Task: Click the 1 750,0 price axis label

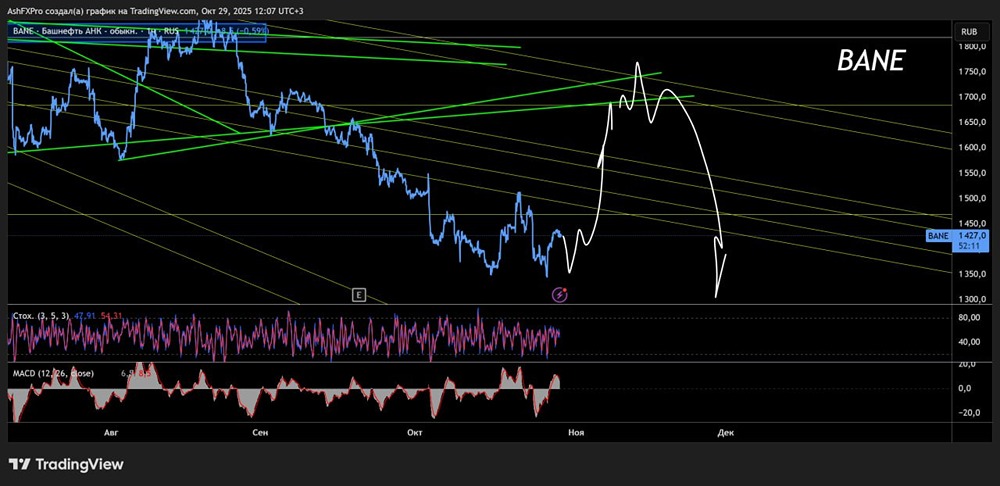Action: click(x=973, y=71)
